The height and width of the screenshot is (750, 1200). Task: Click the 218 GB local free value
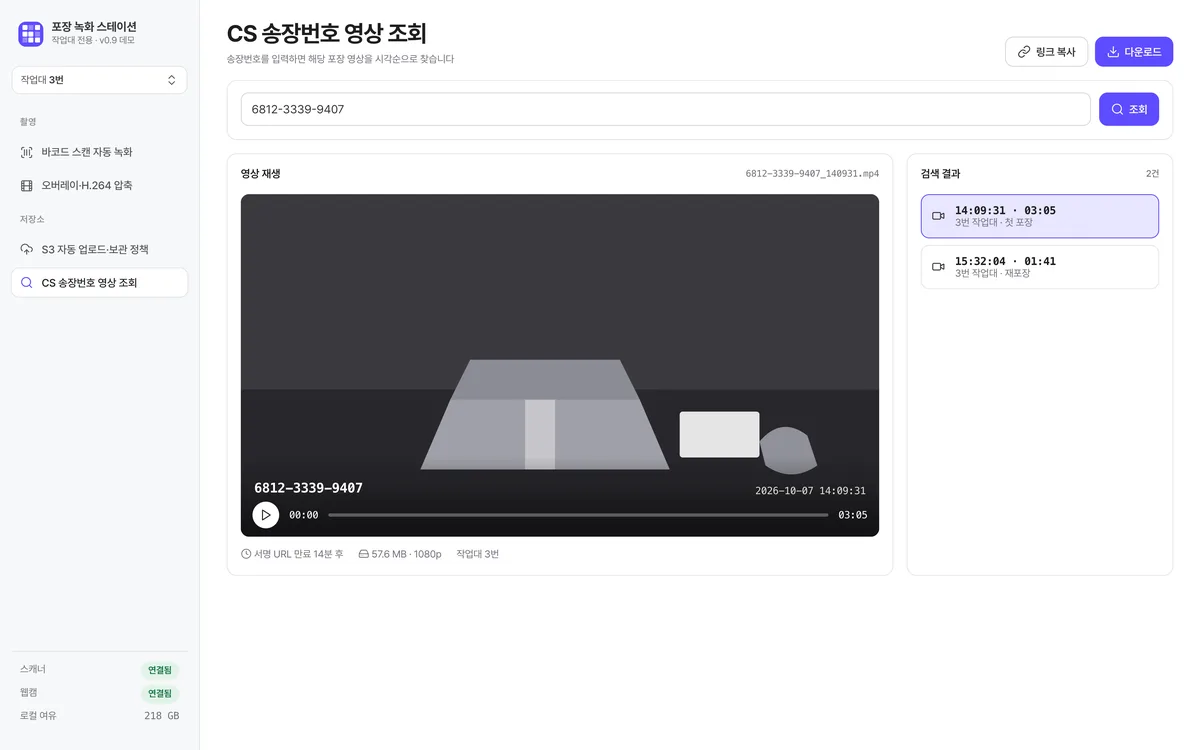[162, 716]
